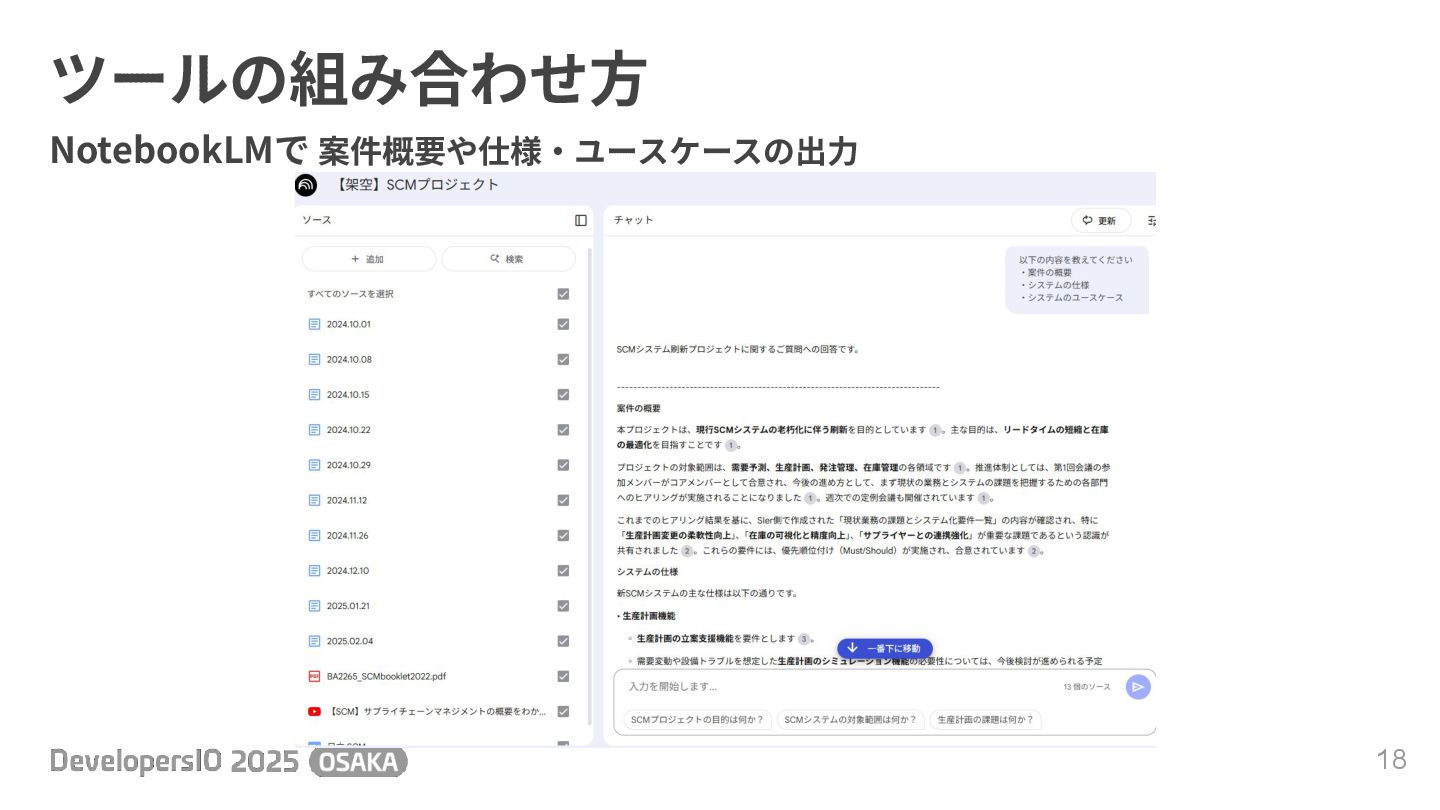
Task: Click the 検索 source search button
Action: coord(508,259)
